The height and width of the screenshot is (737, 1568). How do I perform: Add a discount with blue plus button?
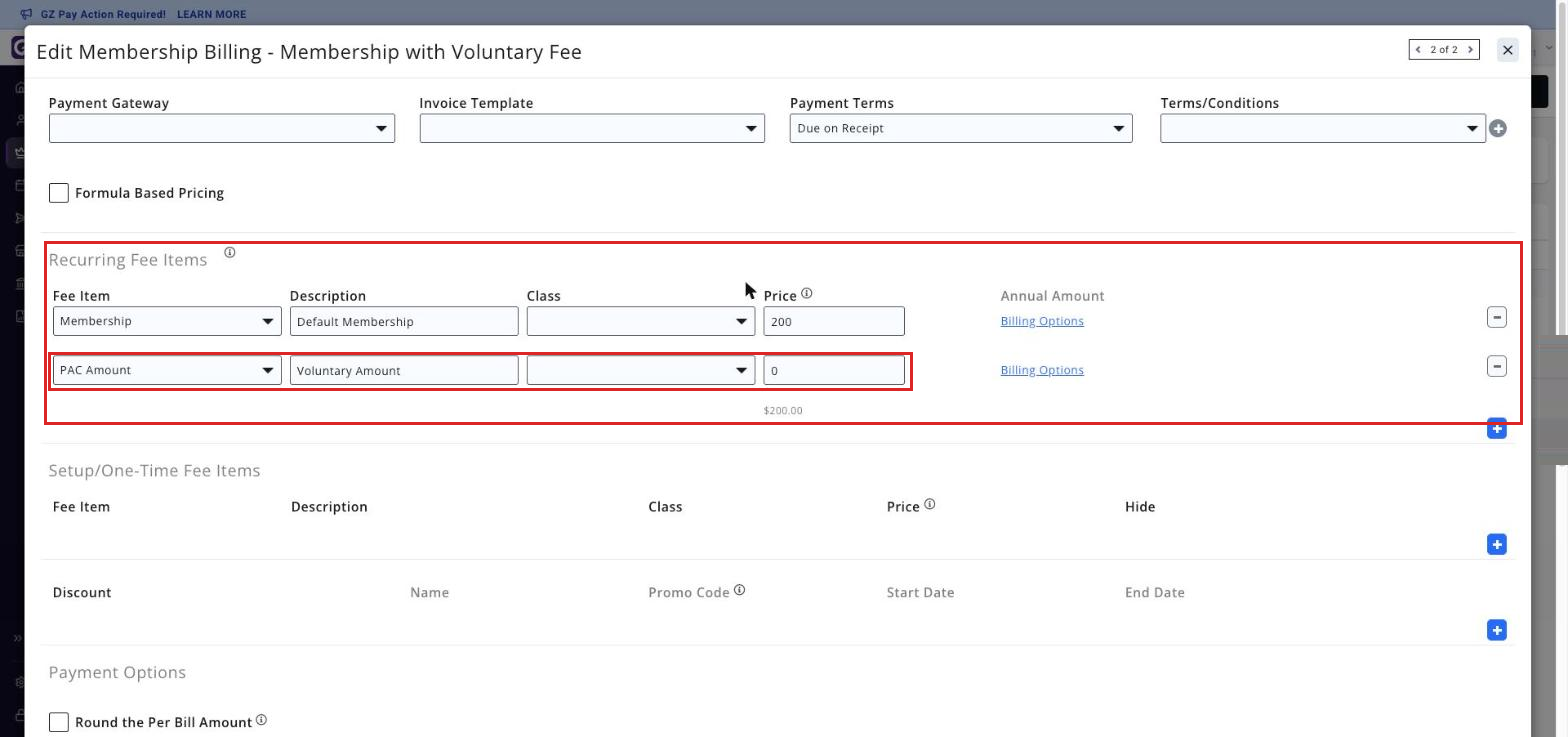1497,630
